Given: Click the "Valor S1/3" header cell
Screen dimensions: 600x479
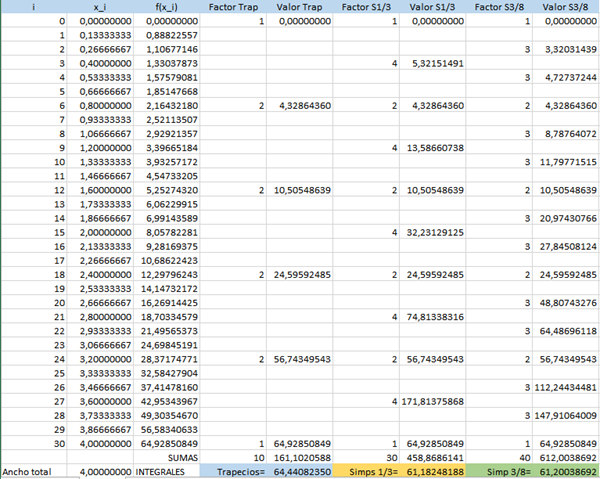Looking at the screenshot, I should pos(434,6).
